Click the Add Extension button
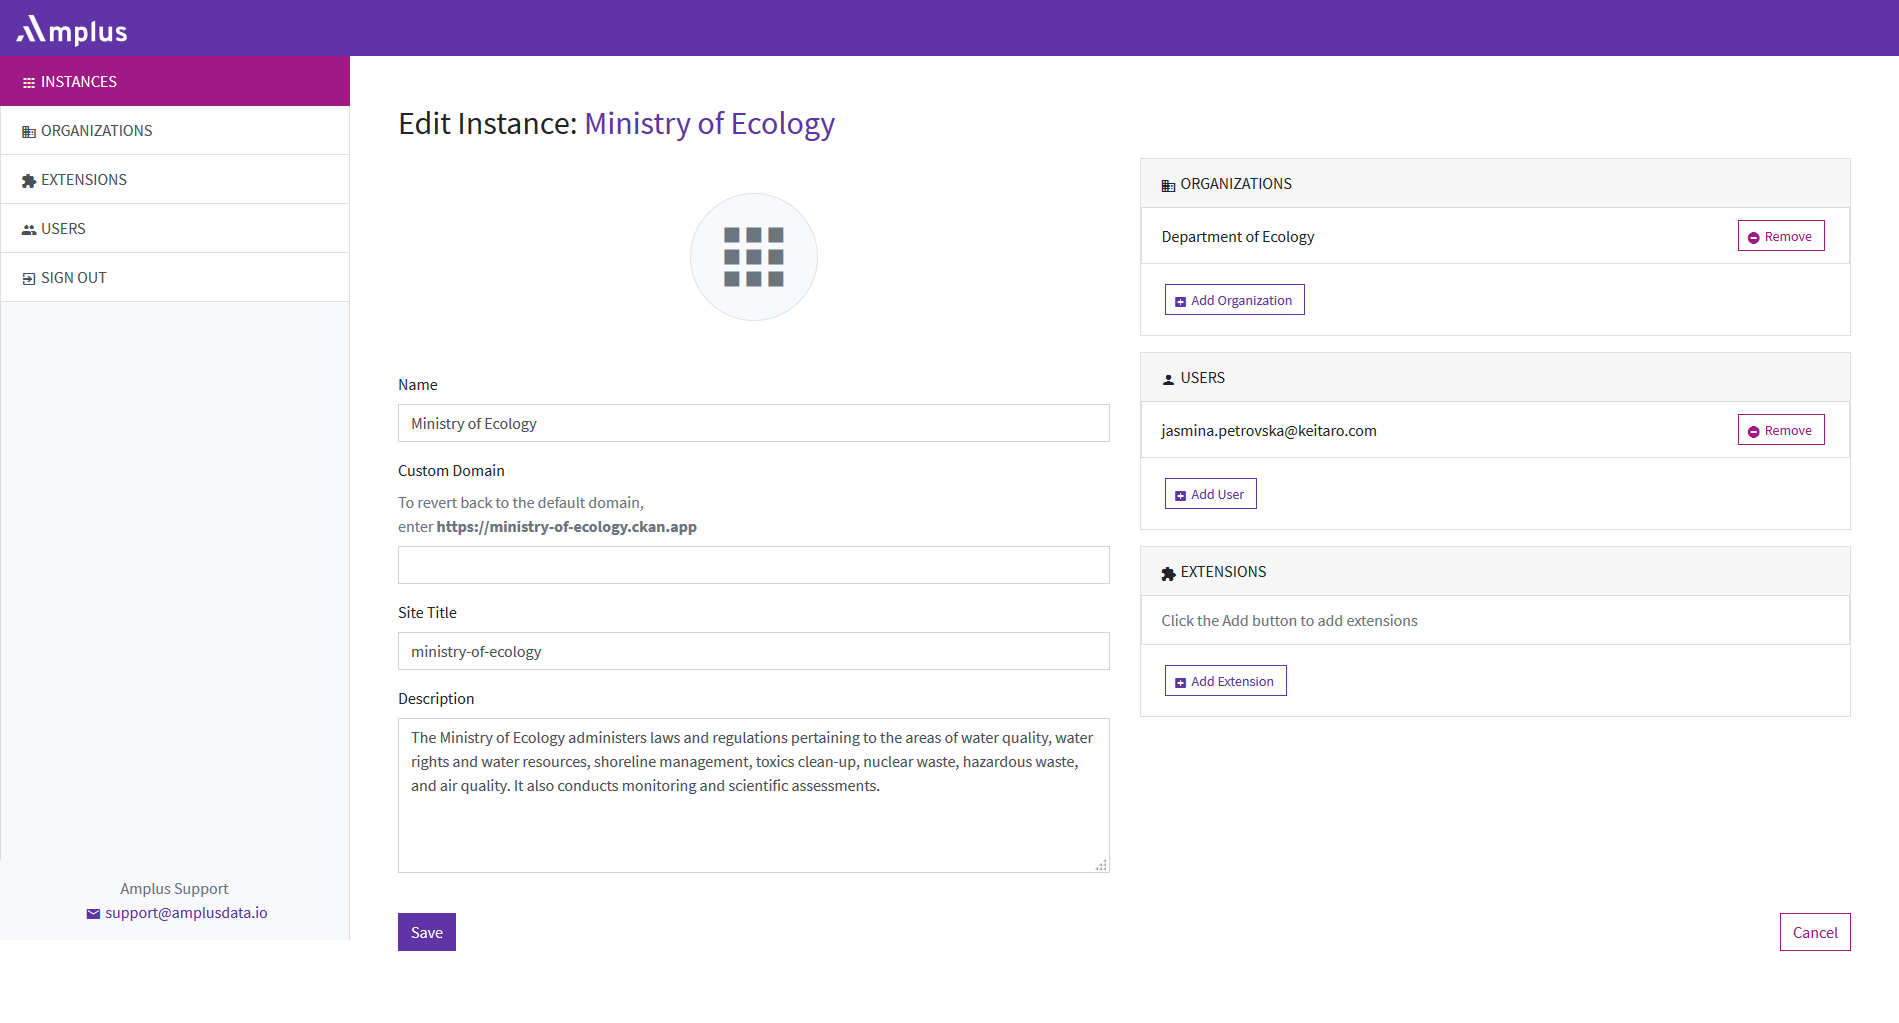 tap(1225, 681)
